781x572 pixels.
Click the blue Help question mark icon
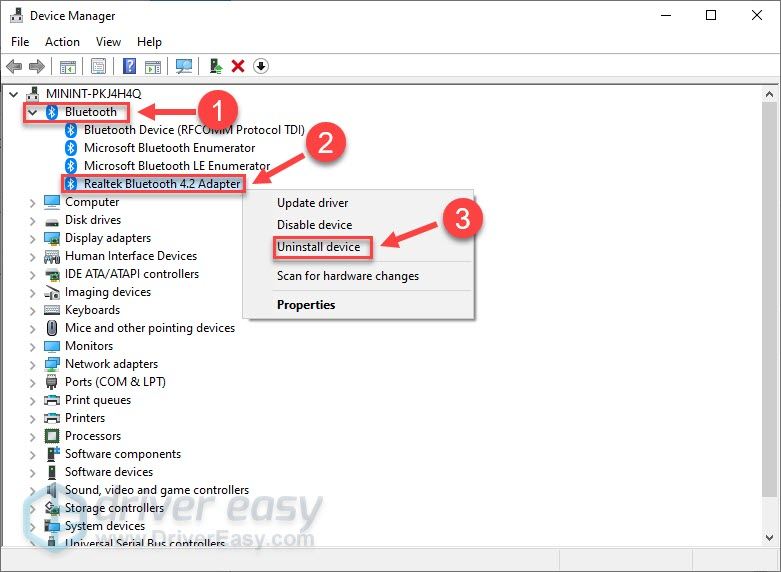(129, 66)
